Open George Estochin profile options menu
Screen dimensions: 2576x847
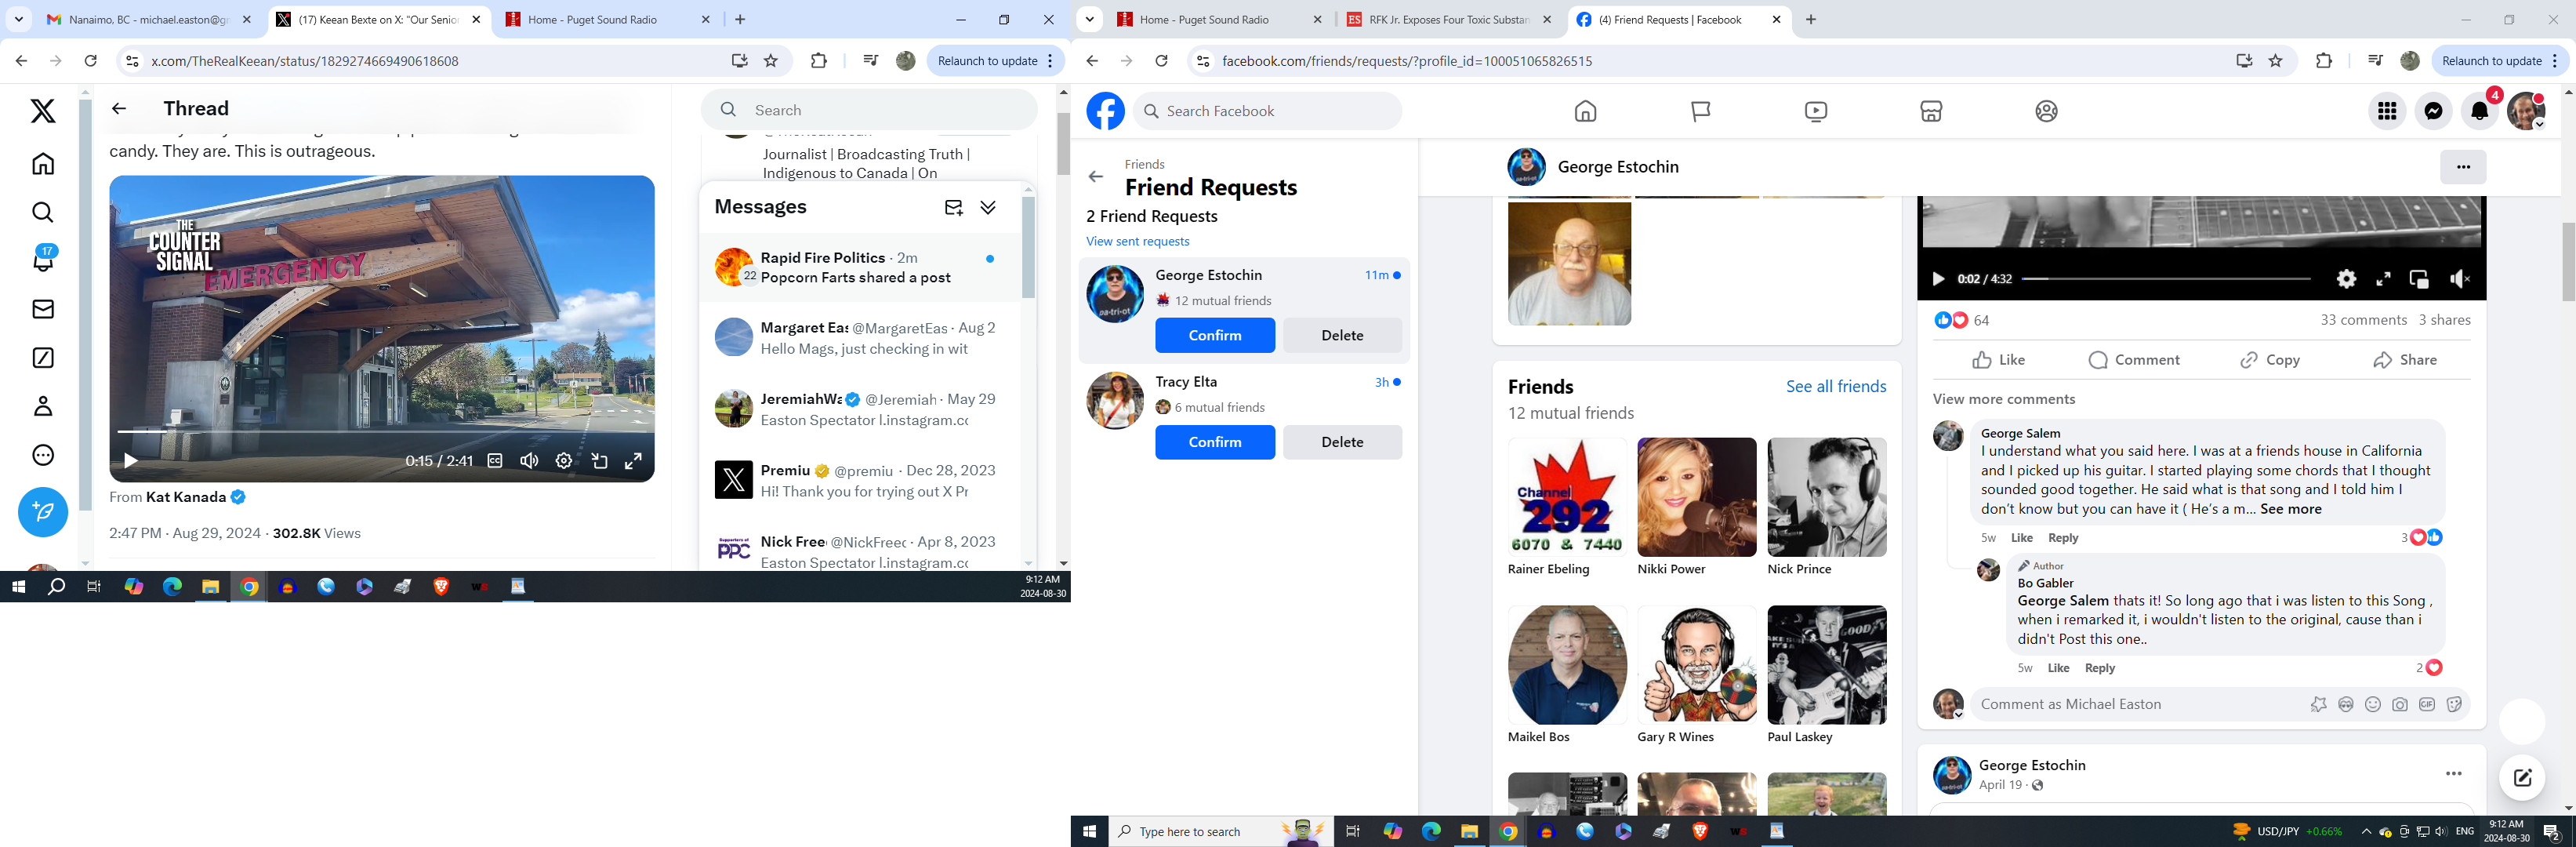point(2462,167)
